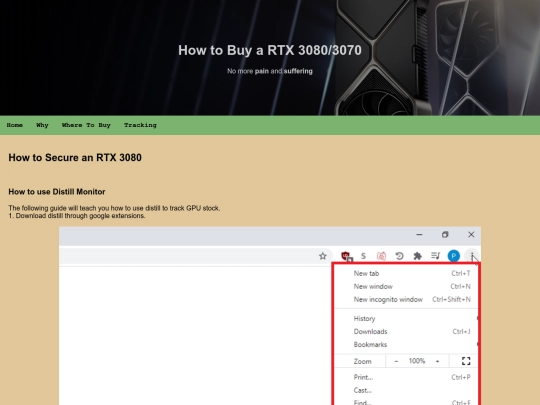Restore down the embedded Chrome window
Screen dimensions: 540x405
(x=445, y=235)
